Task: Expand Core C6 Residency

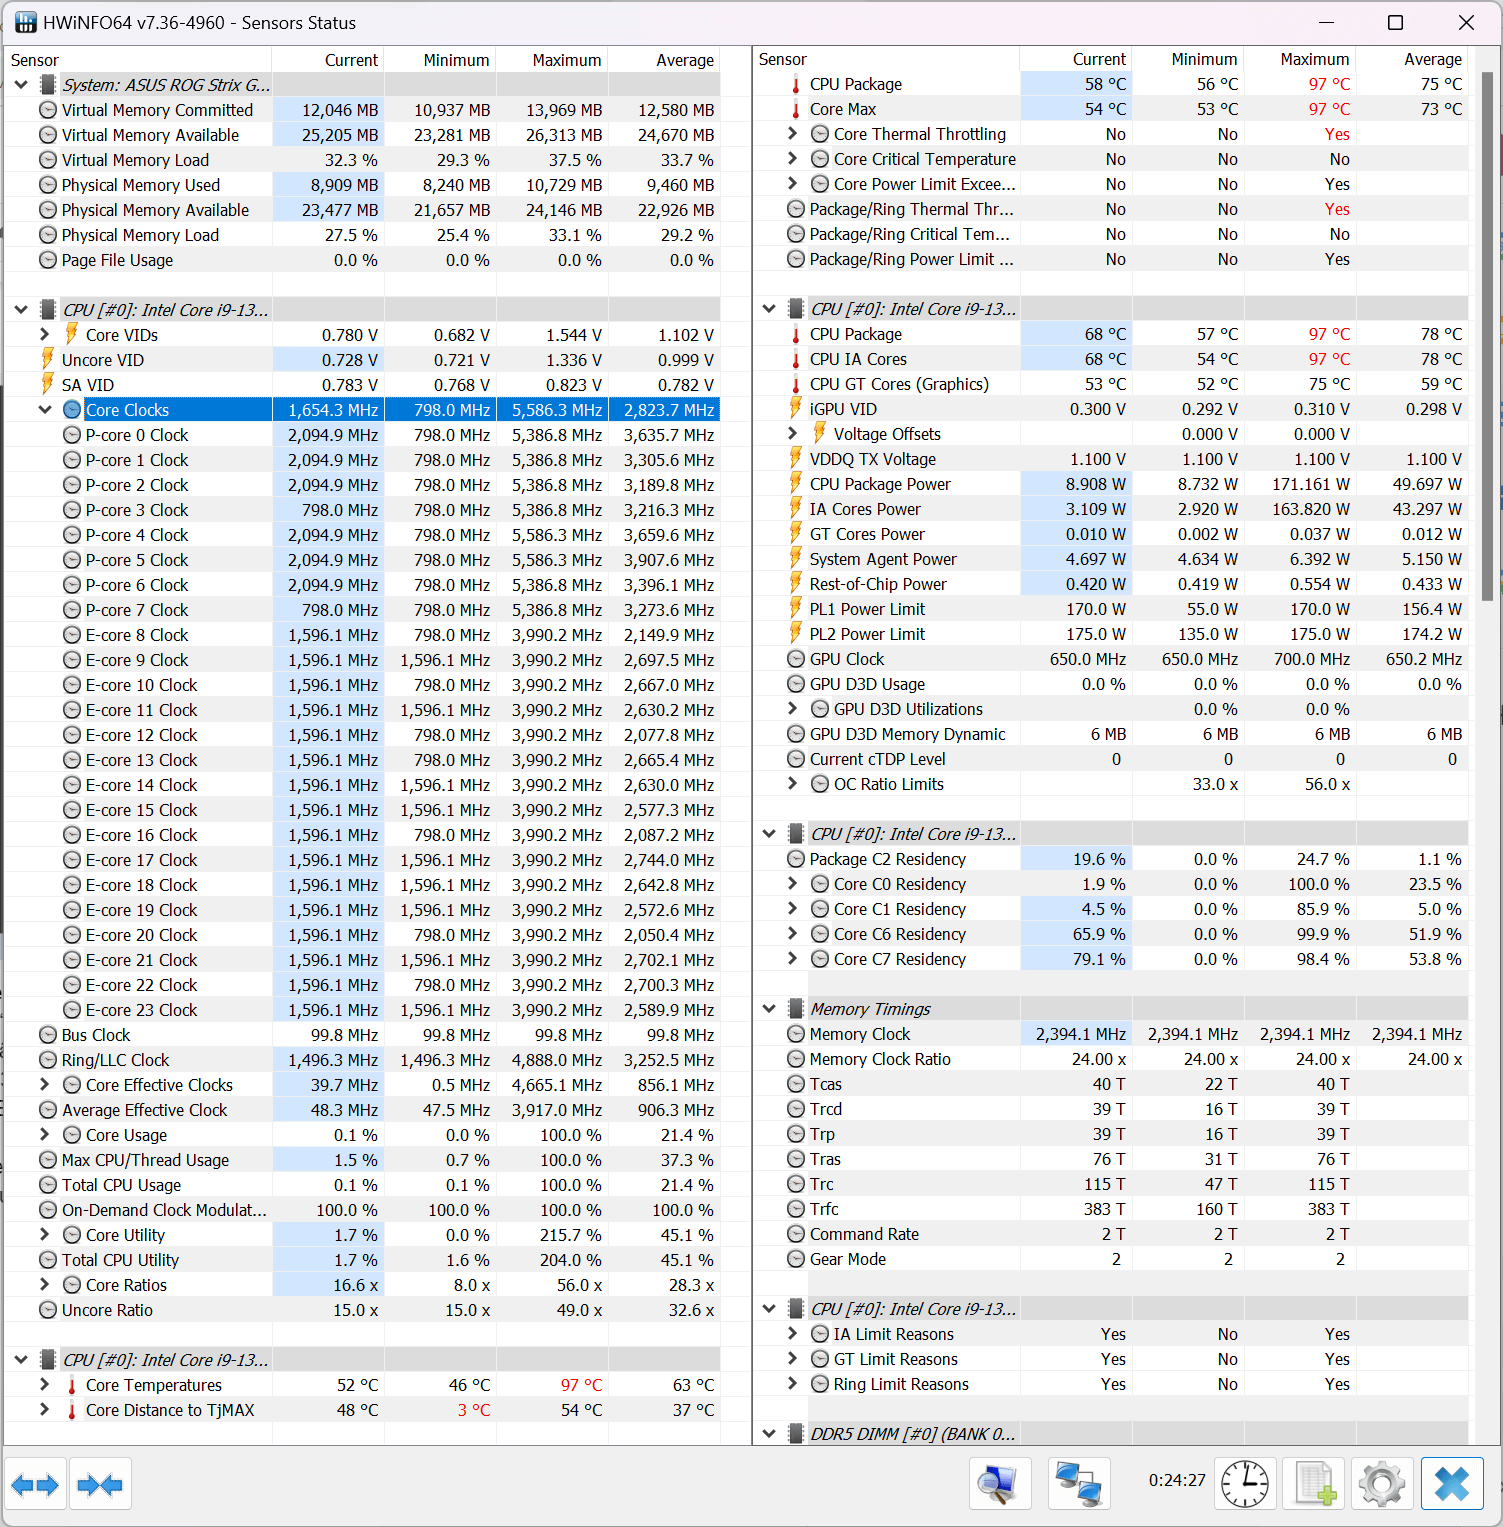Action: [792, 934]
